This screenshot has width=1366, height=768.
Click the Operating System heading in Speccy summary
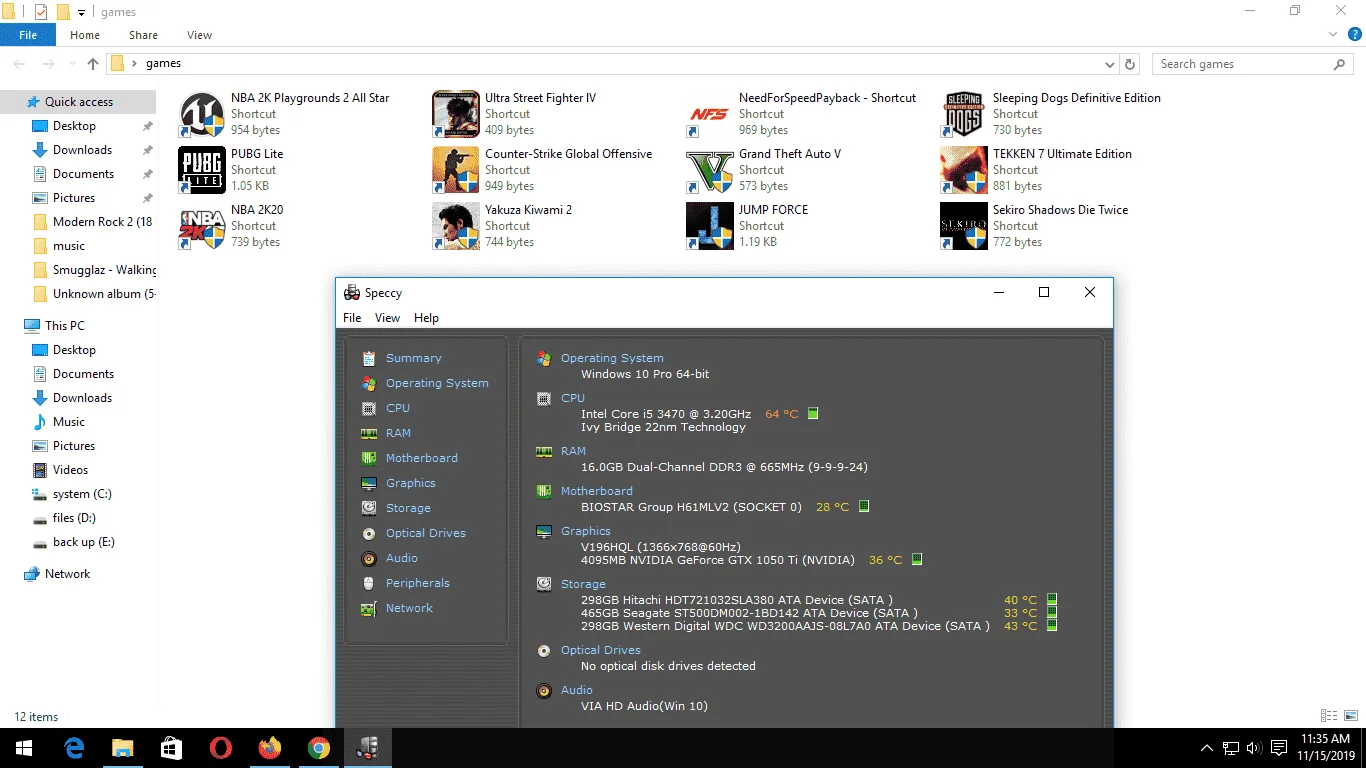[x=612, y=358]
